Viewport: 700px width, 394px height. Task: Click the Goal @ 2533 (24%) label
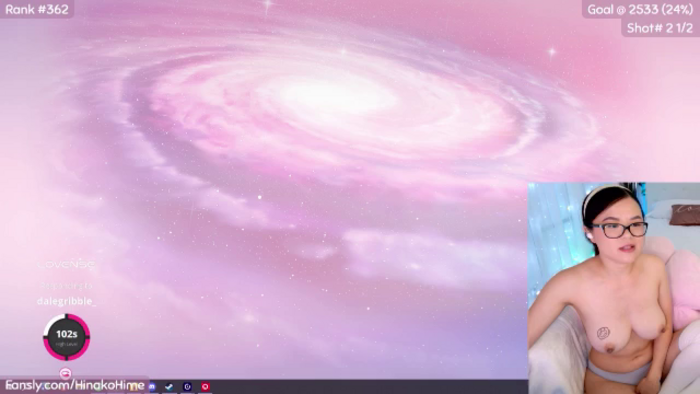click(x=640, y=9)
